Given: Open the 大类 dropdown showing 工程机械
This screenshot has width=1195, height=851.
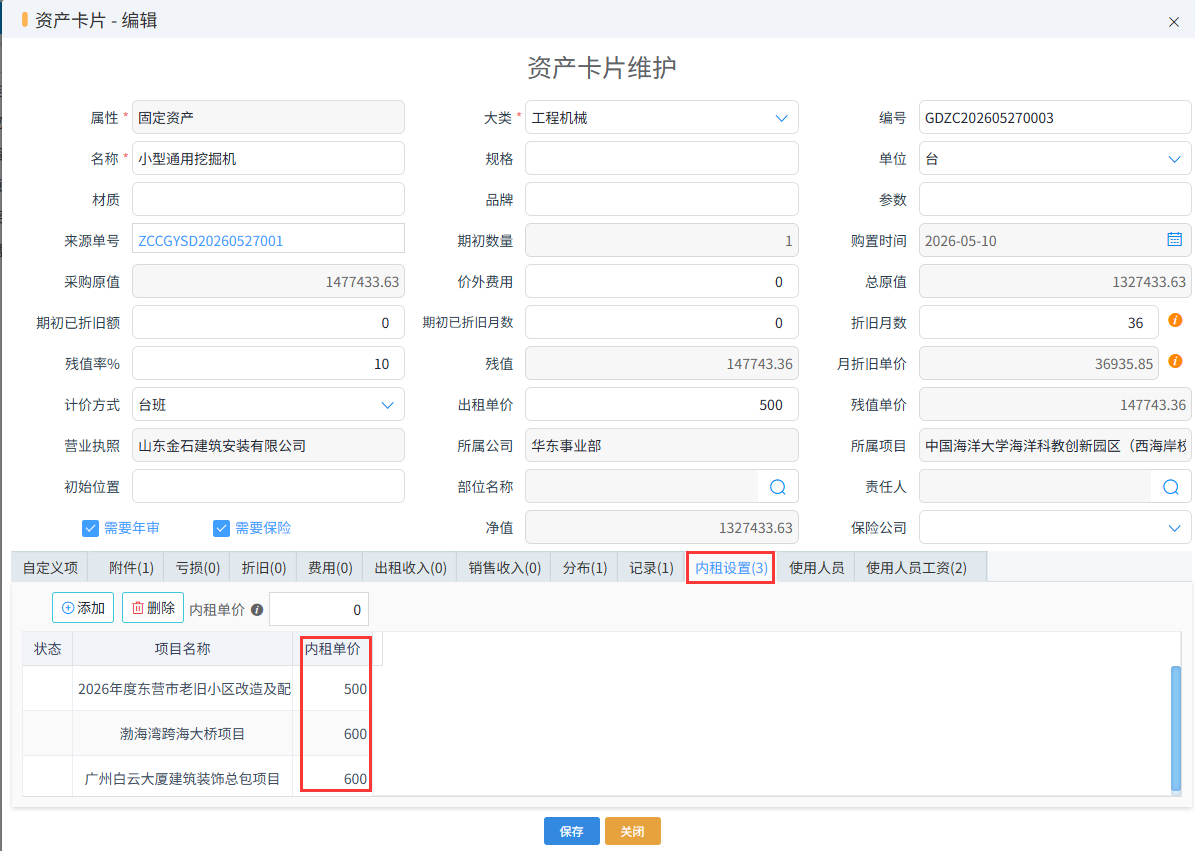Looking at the screenshot, I should tap(662, 118).
